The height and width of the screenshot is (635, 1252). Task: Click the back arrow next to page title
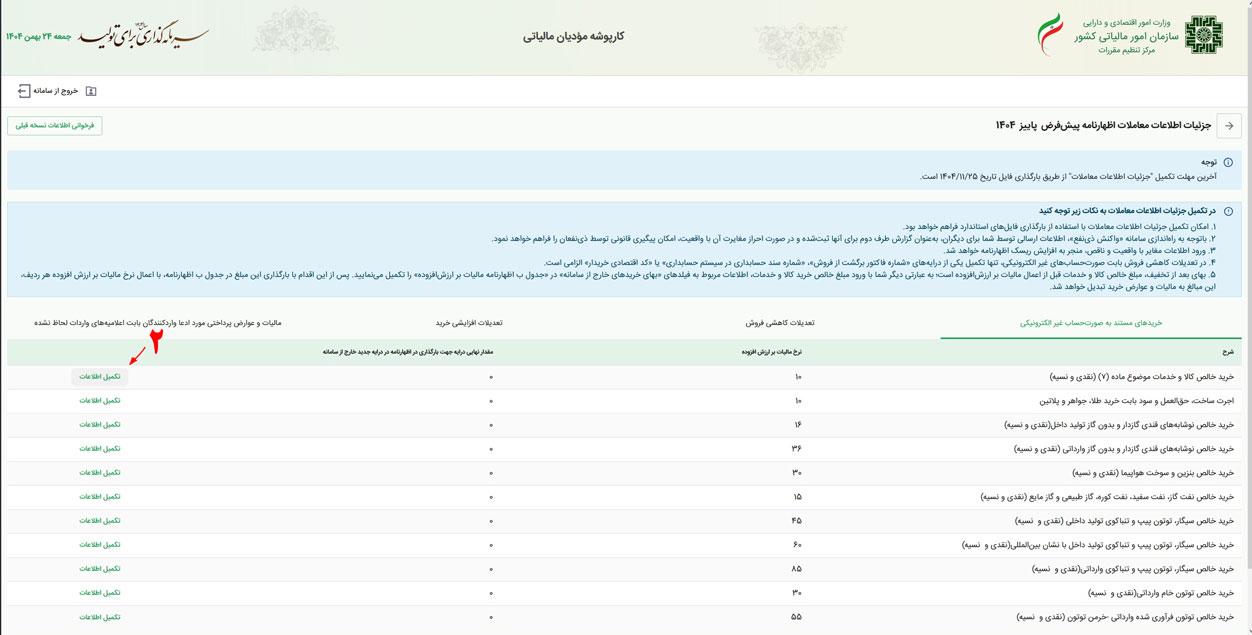coord(1231,125)
